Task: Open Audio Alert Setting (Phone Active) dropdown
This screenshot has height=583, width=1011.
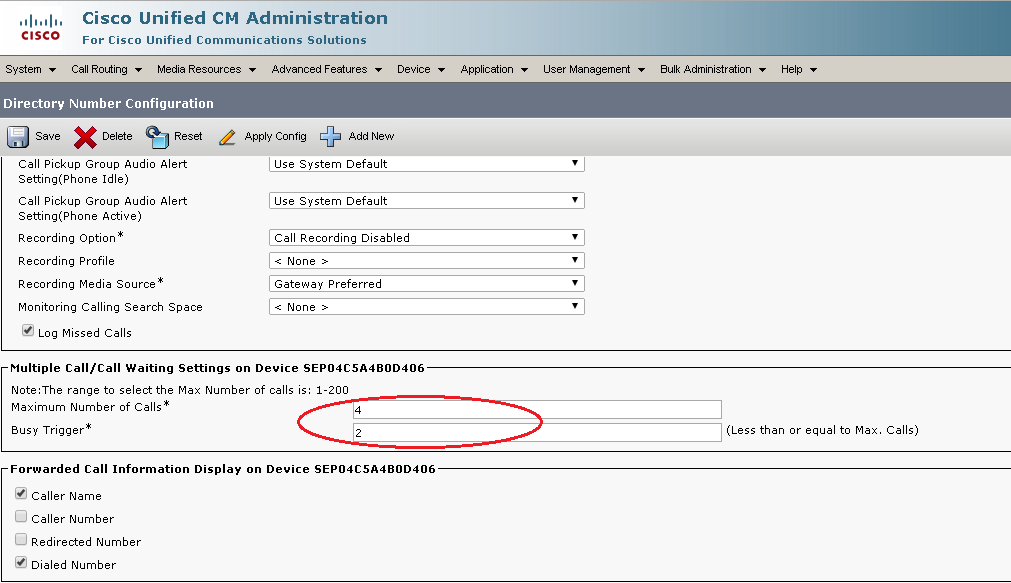Action: pyautogui.click(x=427, y=201)
